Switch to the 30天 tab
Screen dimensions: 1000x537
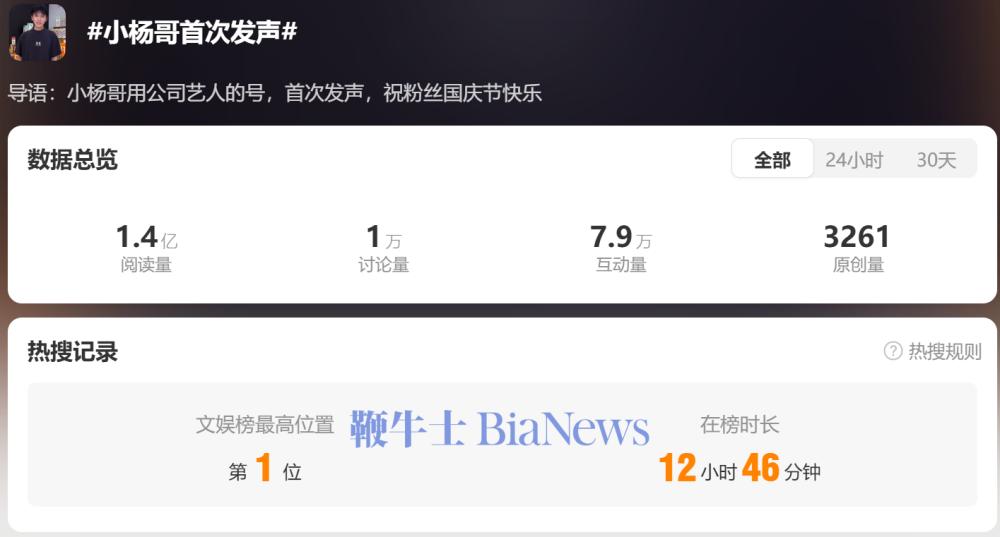(x=936, y=159)
